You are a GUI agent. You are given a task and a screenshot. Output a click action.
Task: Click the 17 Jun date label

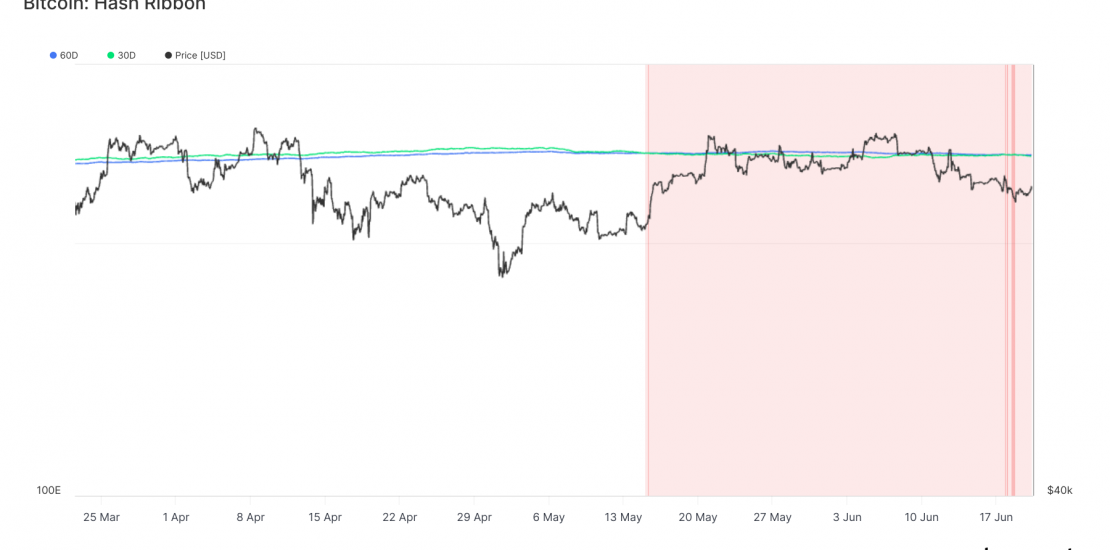pyautogui.click(x=996, y=517)
